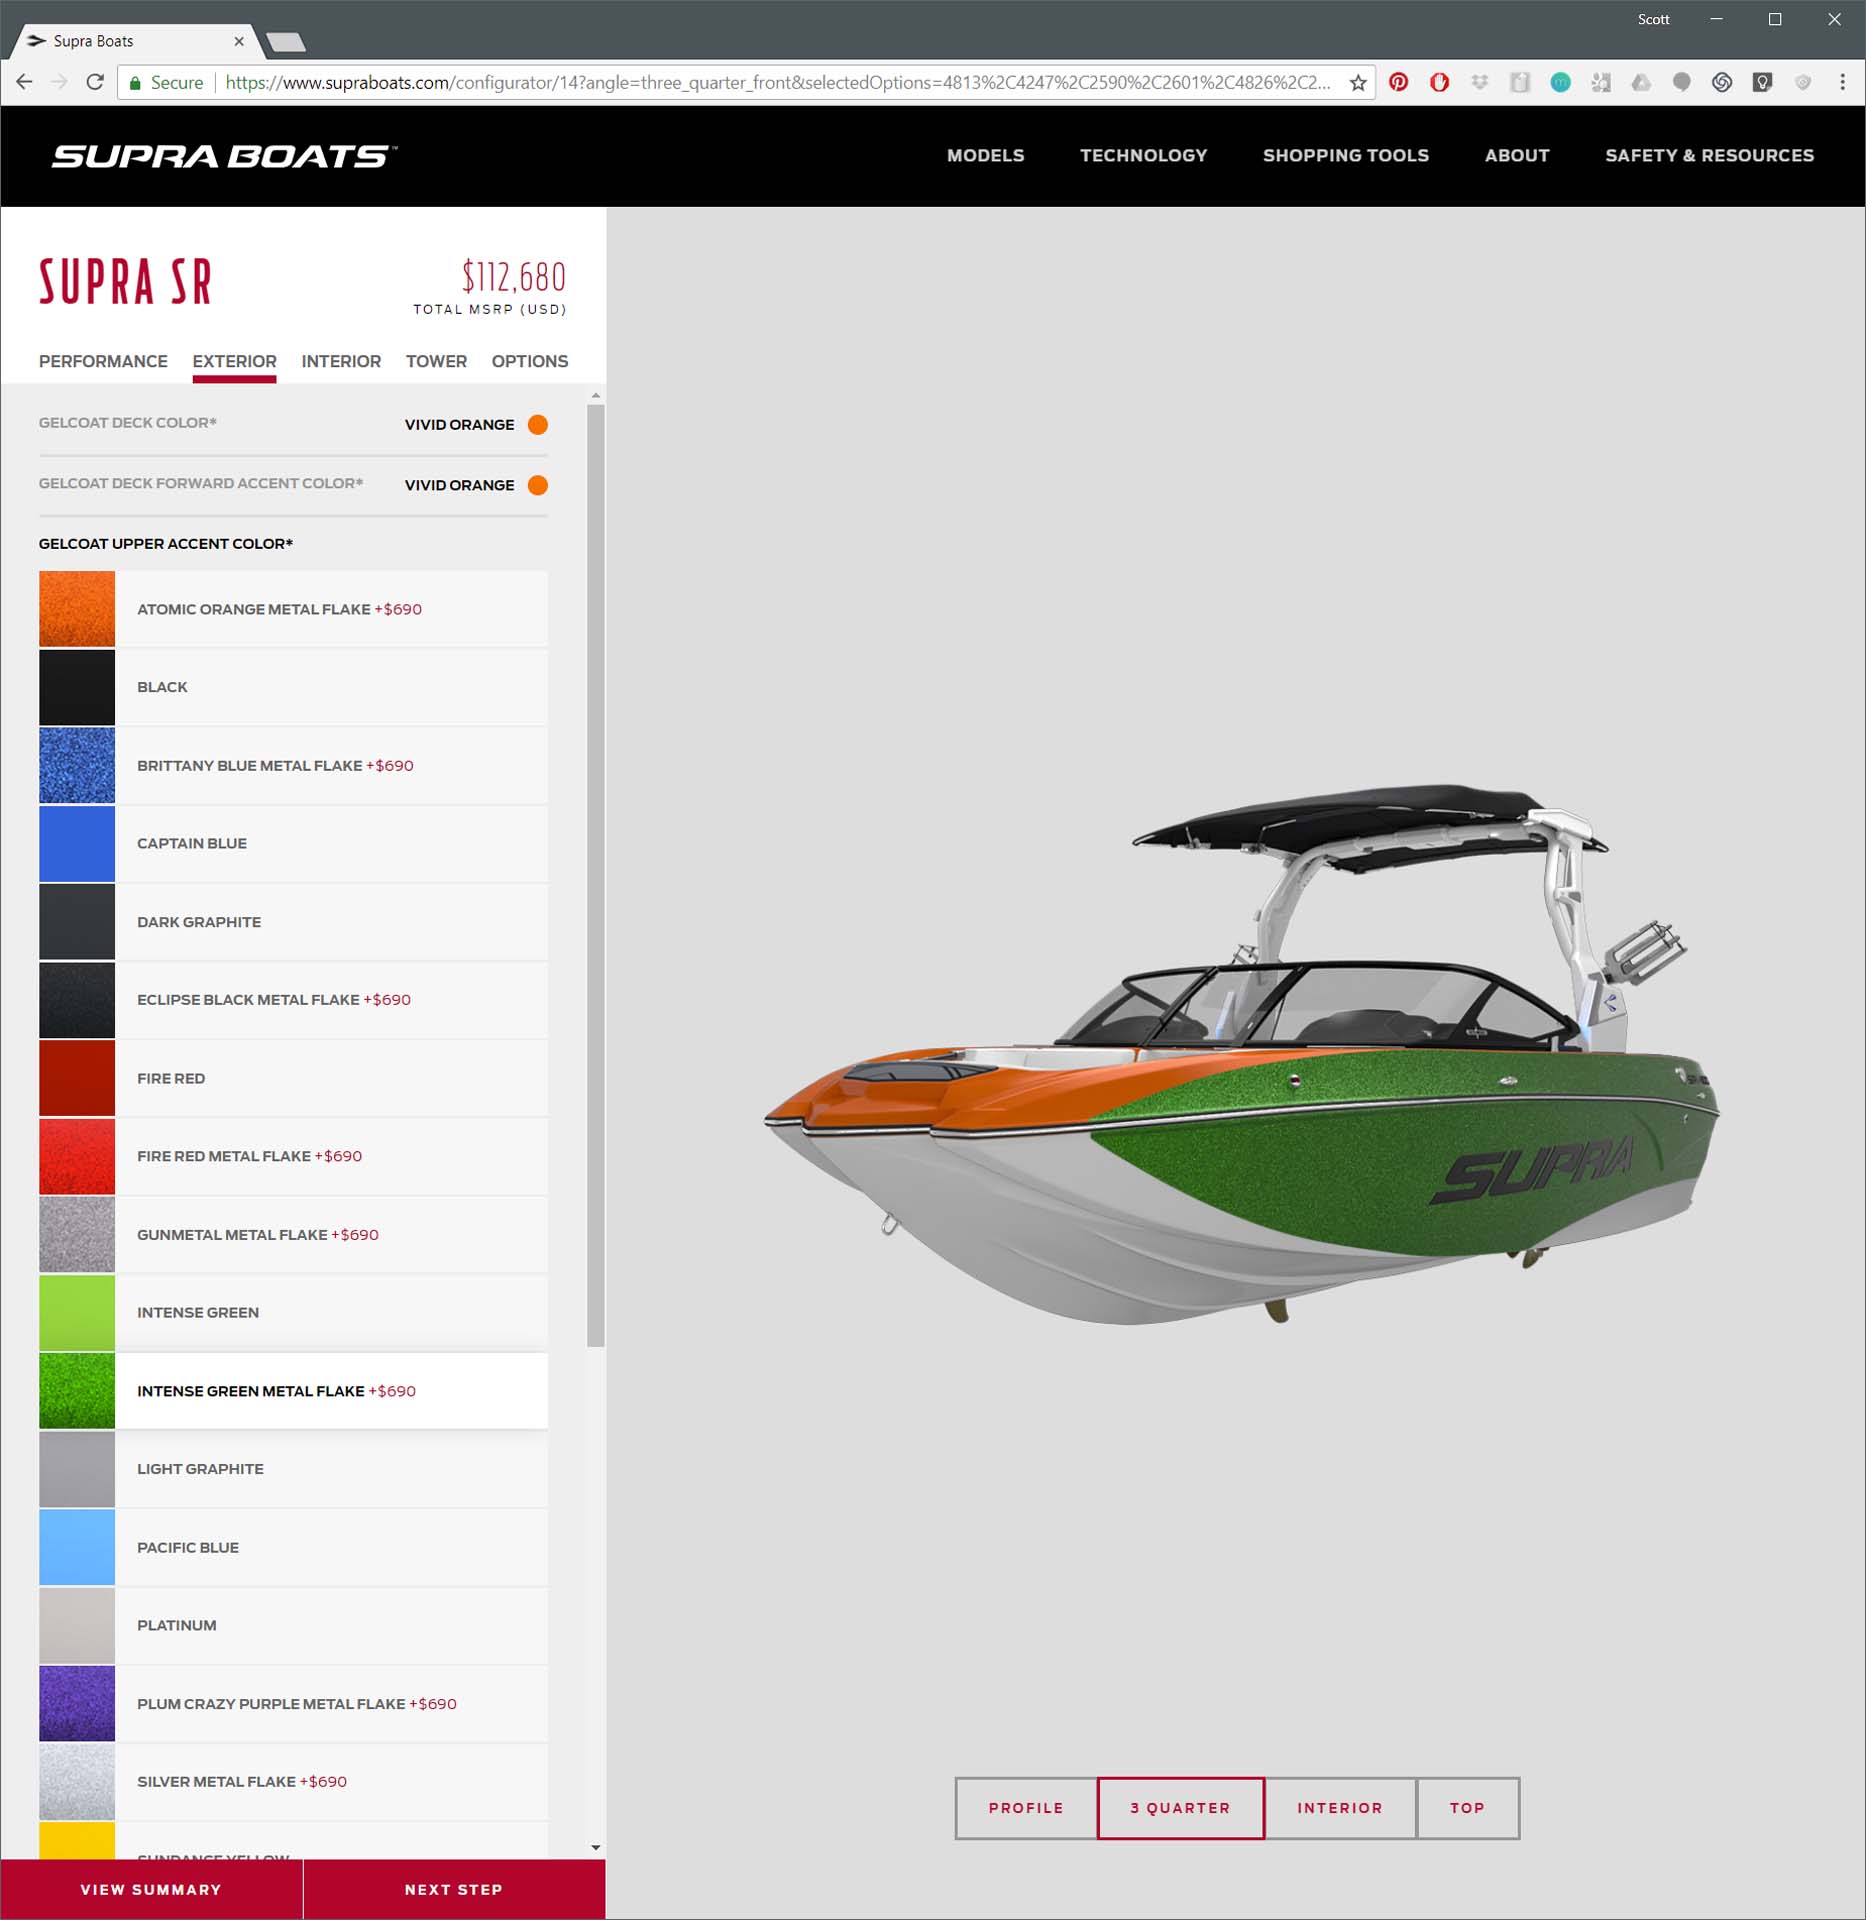Close the Supra Boats browser tab
This screenshot has height=1920, width=1866.
pos(238,41)
